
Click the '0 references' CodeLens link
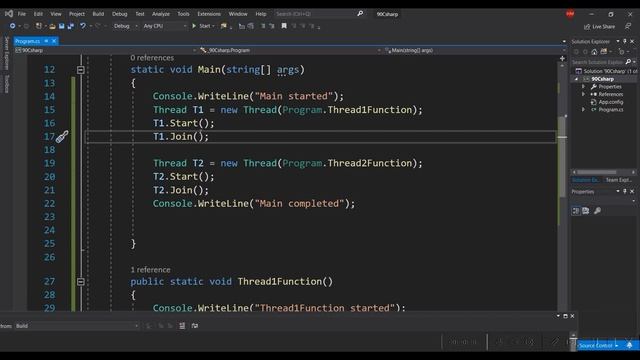152,58
